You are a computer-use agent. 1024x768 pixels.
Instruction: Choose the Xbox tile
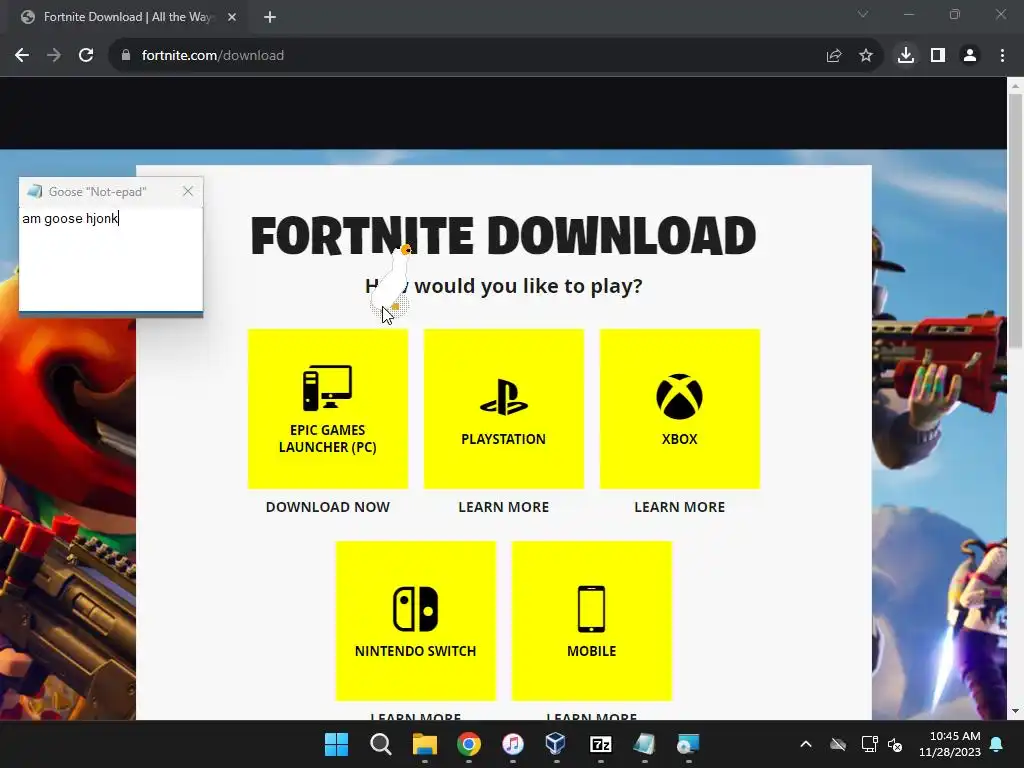(680, 409)
